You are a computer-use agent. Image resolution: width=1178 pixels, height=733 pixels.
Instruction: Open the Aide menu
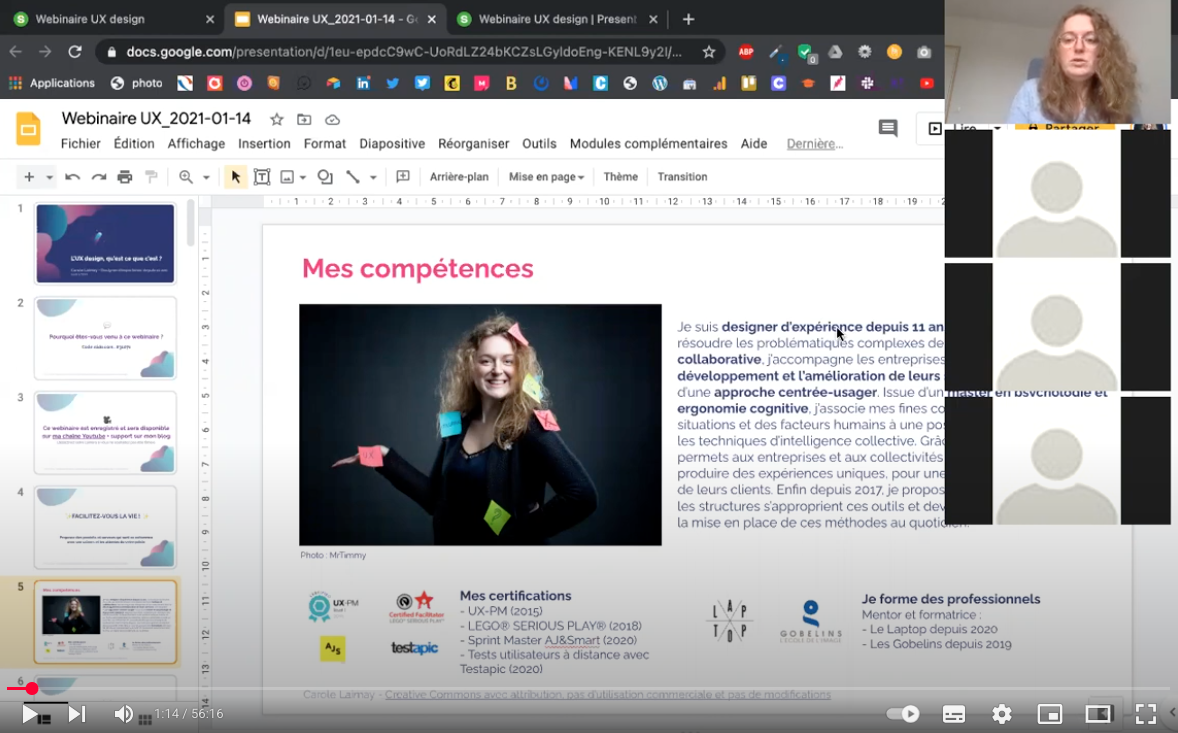754,143
